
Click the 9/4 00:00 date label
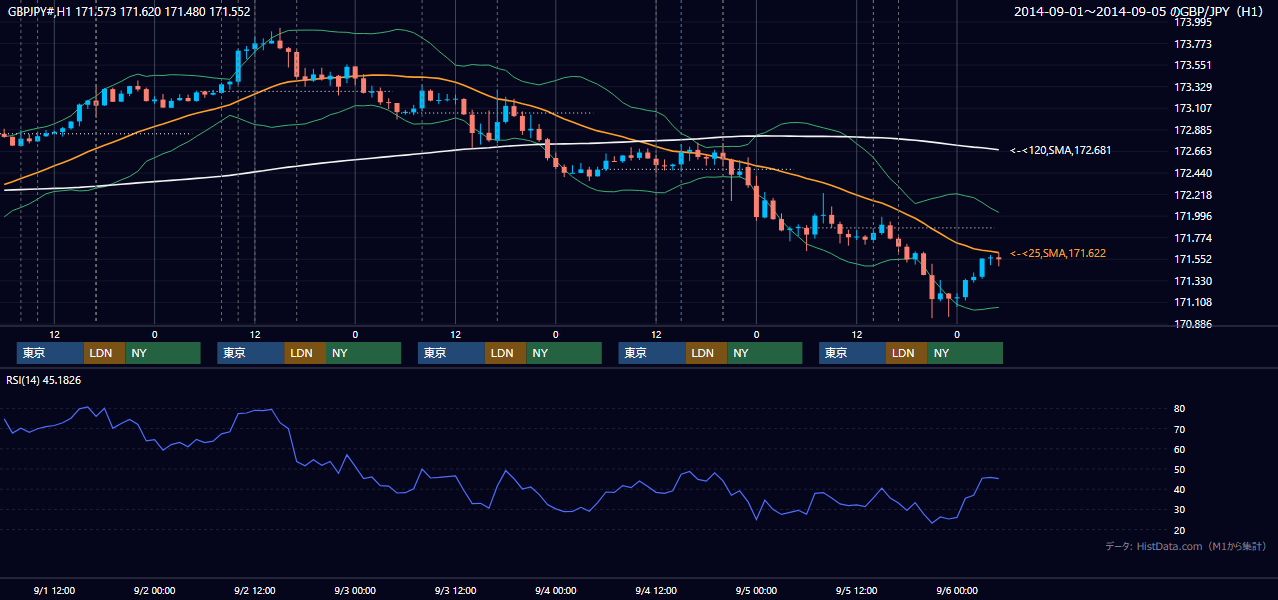pyautogui.click(x=555, y=590)
